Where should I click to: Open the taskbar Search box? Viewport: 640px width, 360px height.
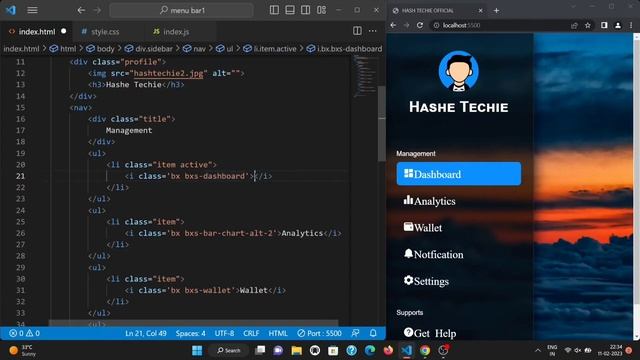(x=229, y=350)
